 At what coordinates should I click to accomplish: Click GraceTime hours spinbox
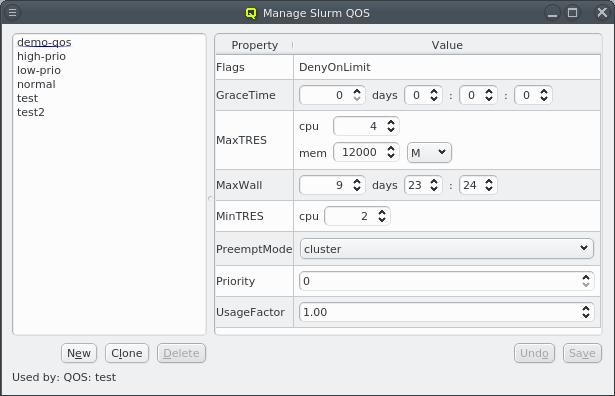point(423,95)
